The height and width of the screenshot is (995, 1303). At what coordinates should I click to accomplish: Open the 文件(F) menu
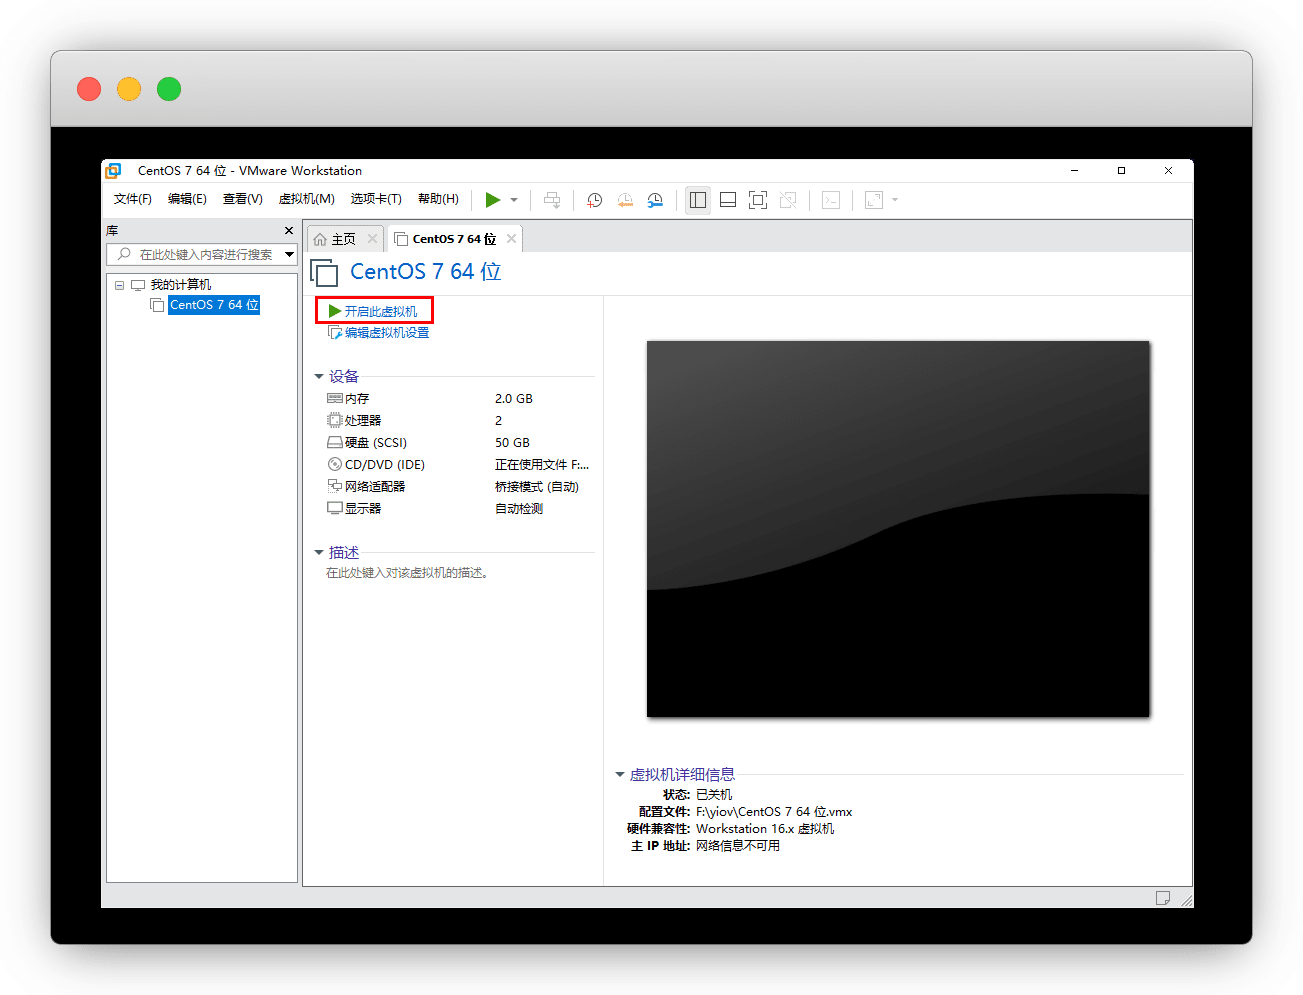pyautogui.click(x=132, y=199)
